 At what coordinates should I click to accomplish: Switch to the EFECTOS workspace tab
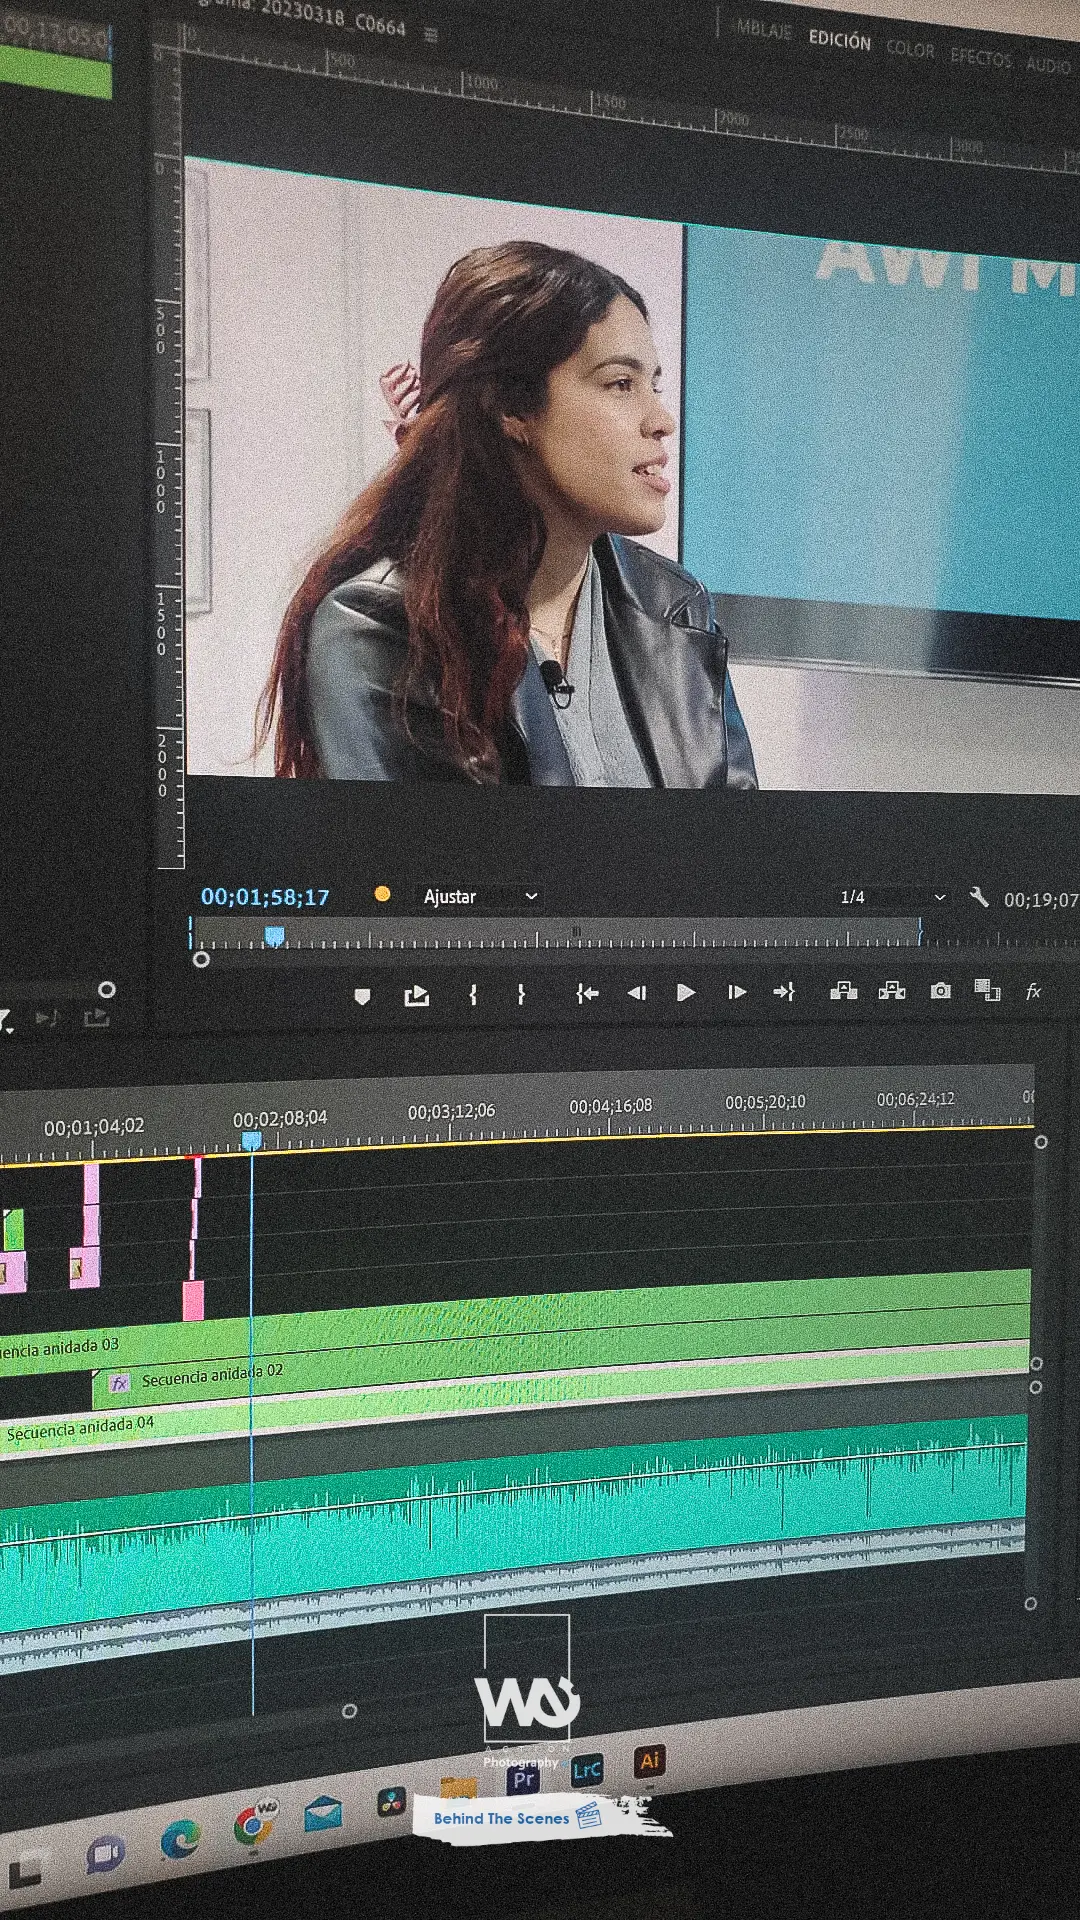click(981, 57)
